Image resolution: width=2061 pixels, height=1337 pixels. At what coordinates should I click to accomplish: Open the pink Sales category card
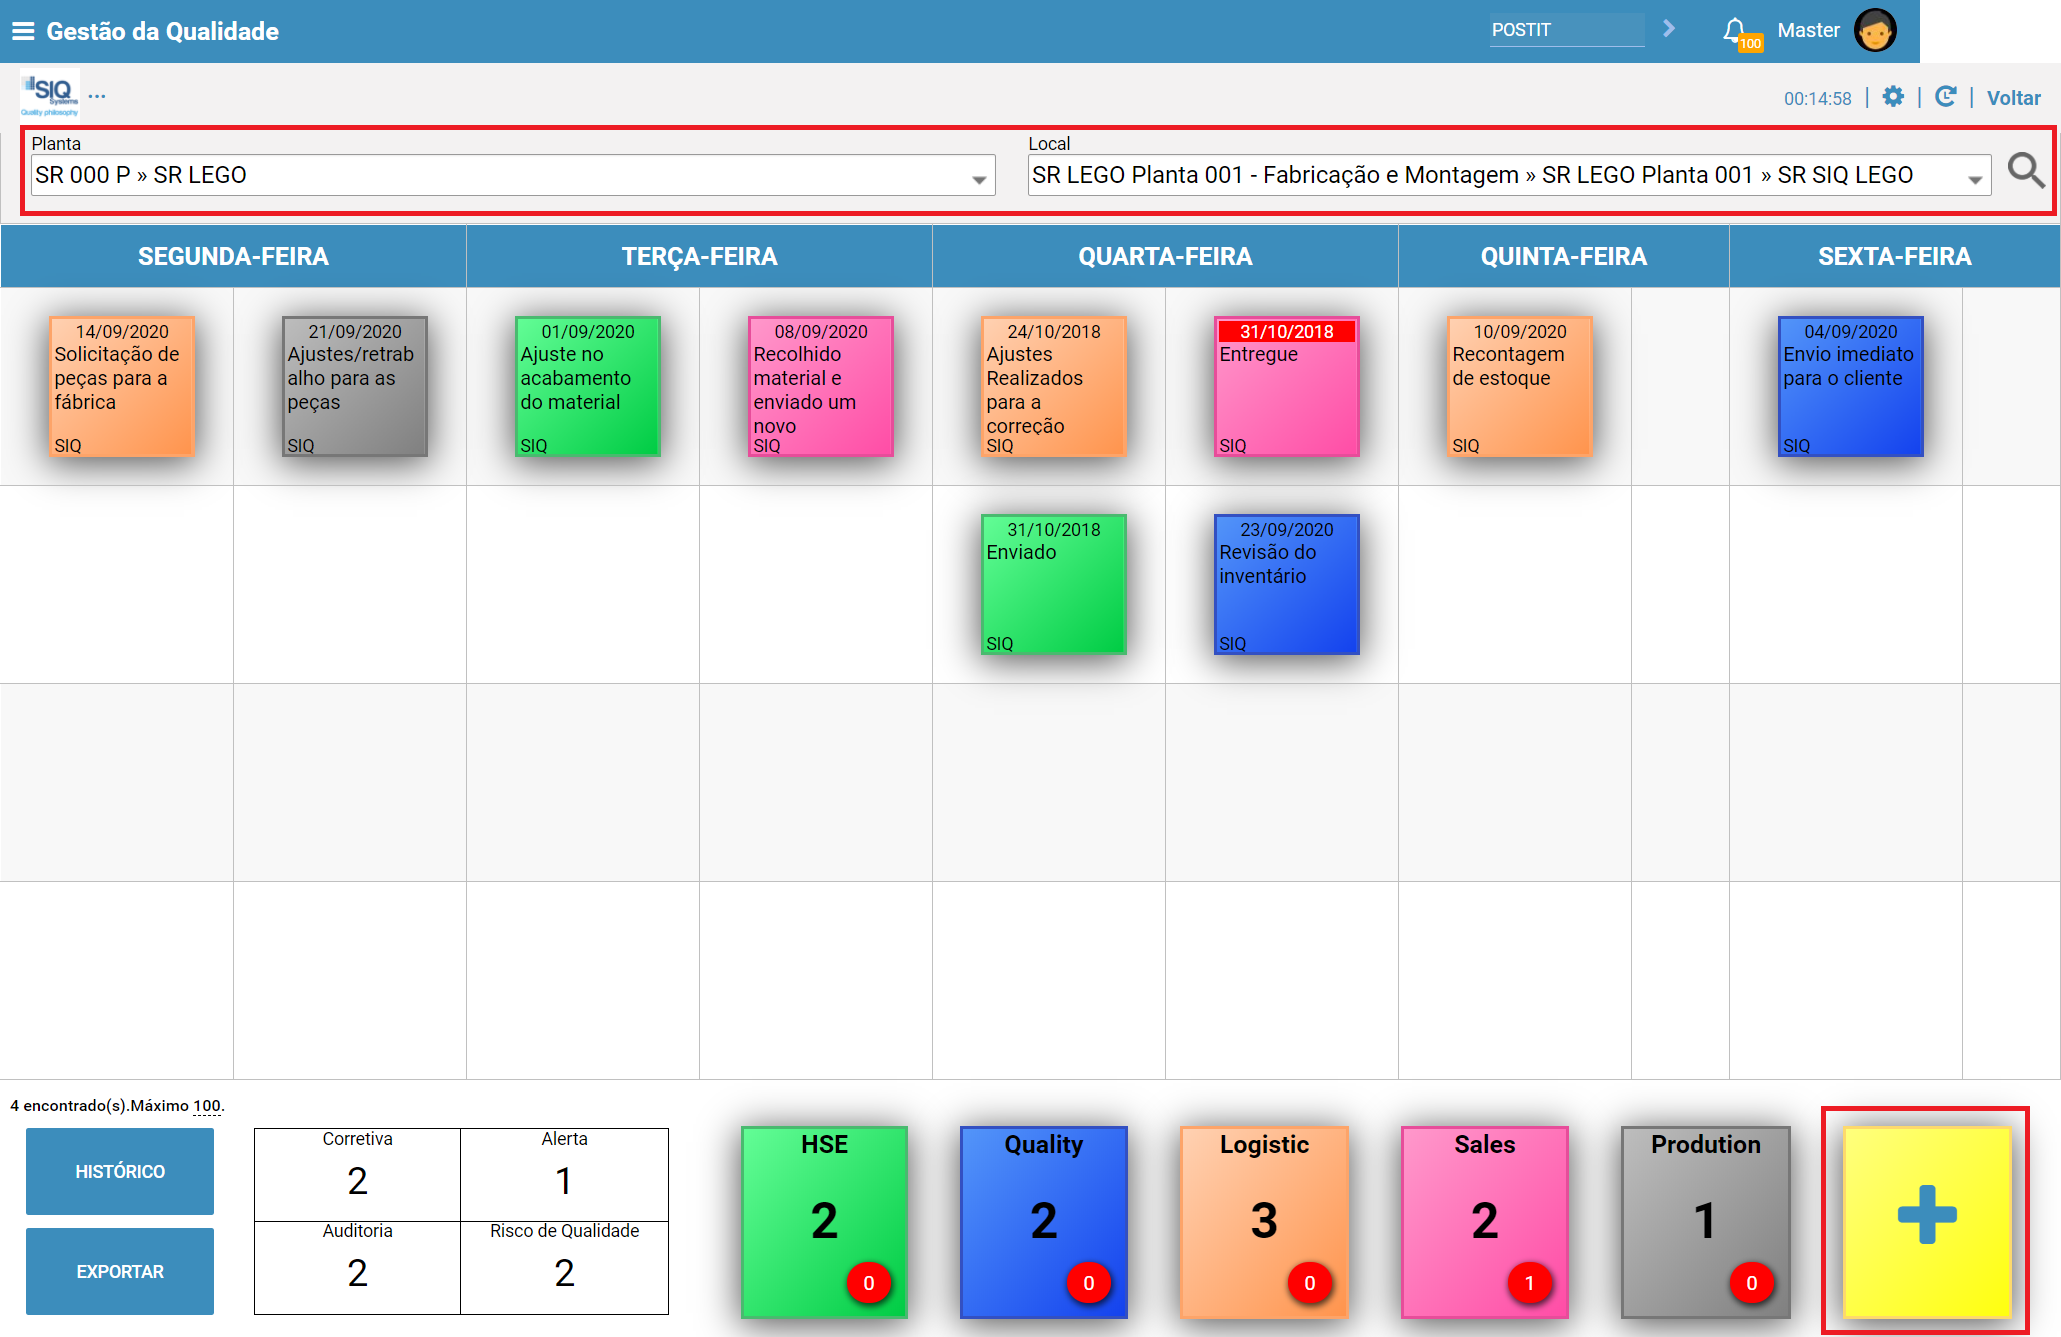coord(1485,1221)
